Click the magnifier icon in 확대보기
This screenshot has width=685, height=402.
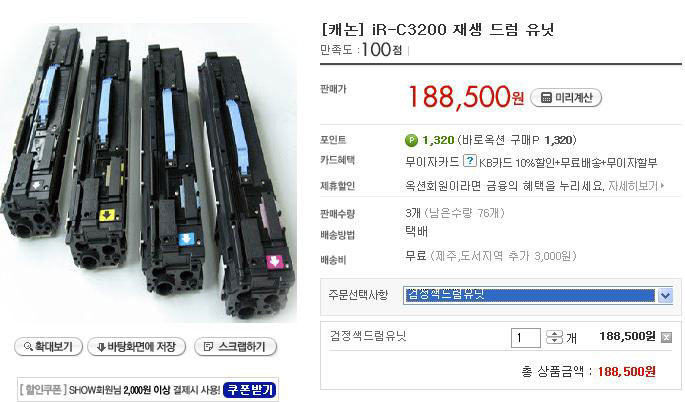pyautogui.click(x=28, y=347)
